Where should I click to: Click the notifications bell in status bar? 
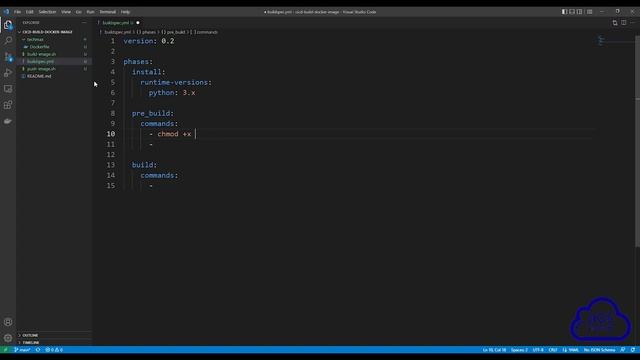pos(633,350)
